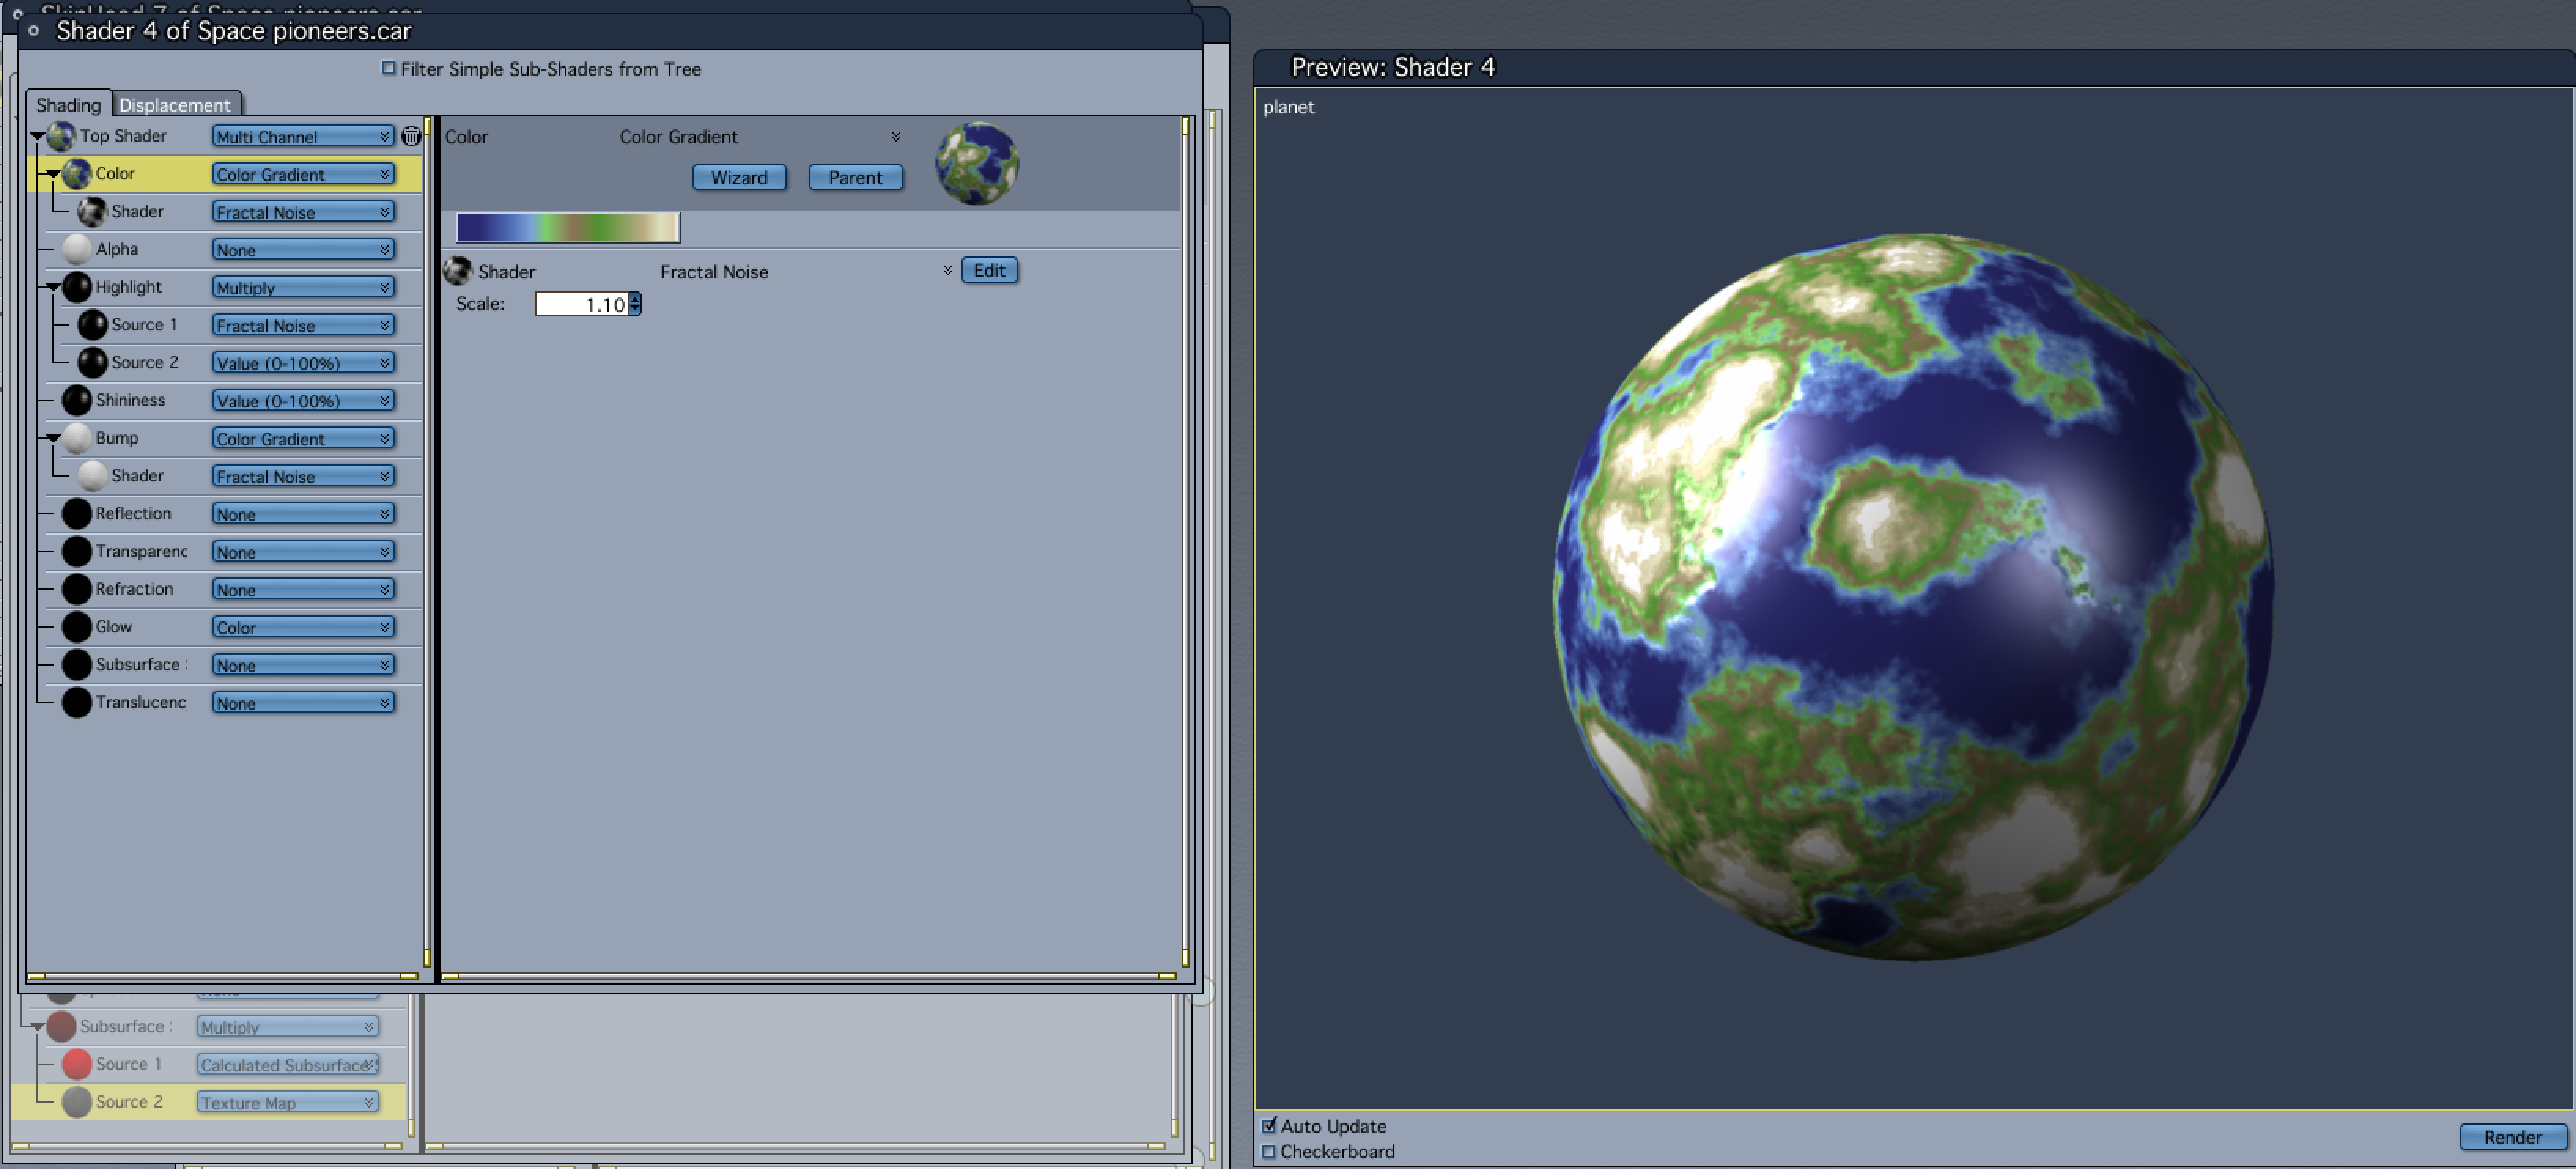
Task: Open the Top Shader Multi Channel dropdown
Action: (302, 137)
